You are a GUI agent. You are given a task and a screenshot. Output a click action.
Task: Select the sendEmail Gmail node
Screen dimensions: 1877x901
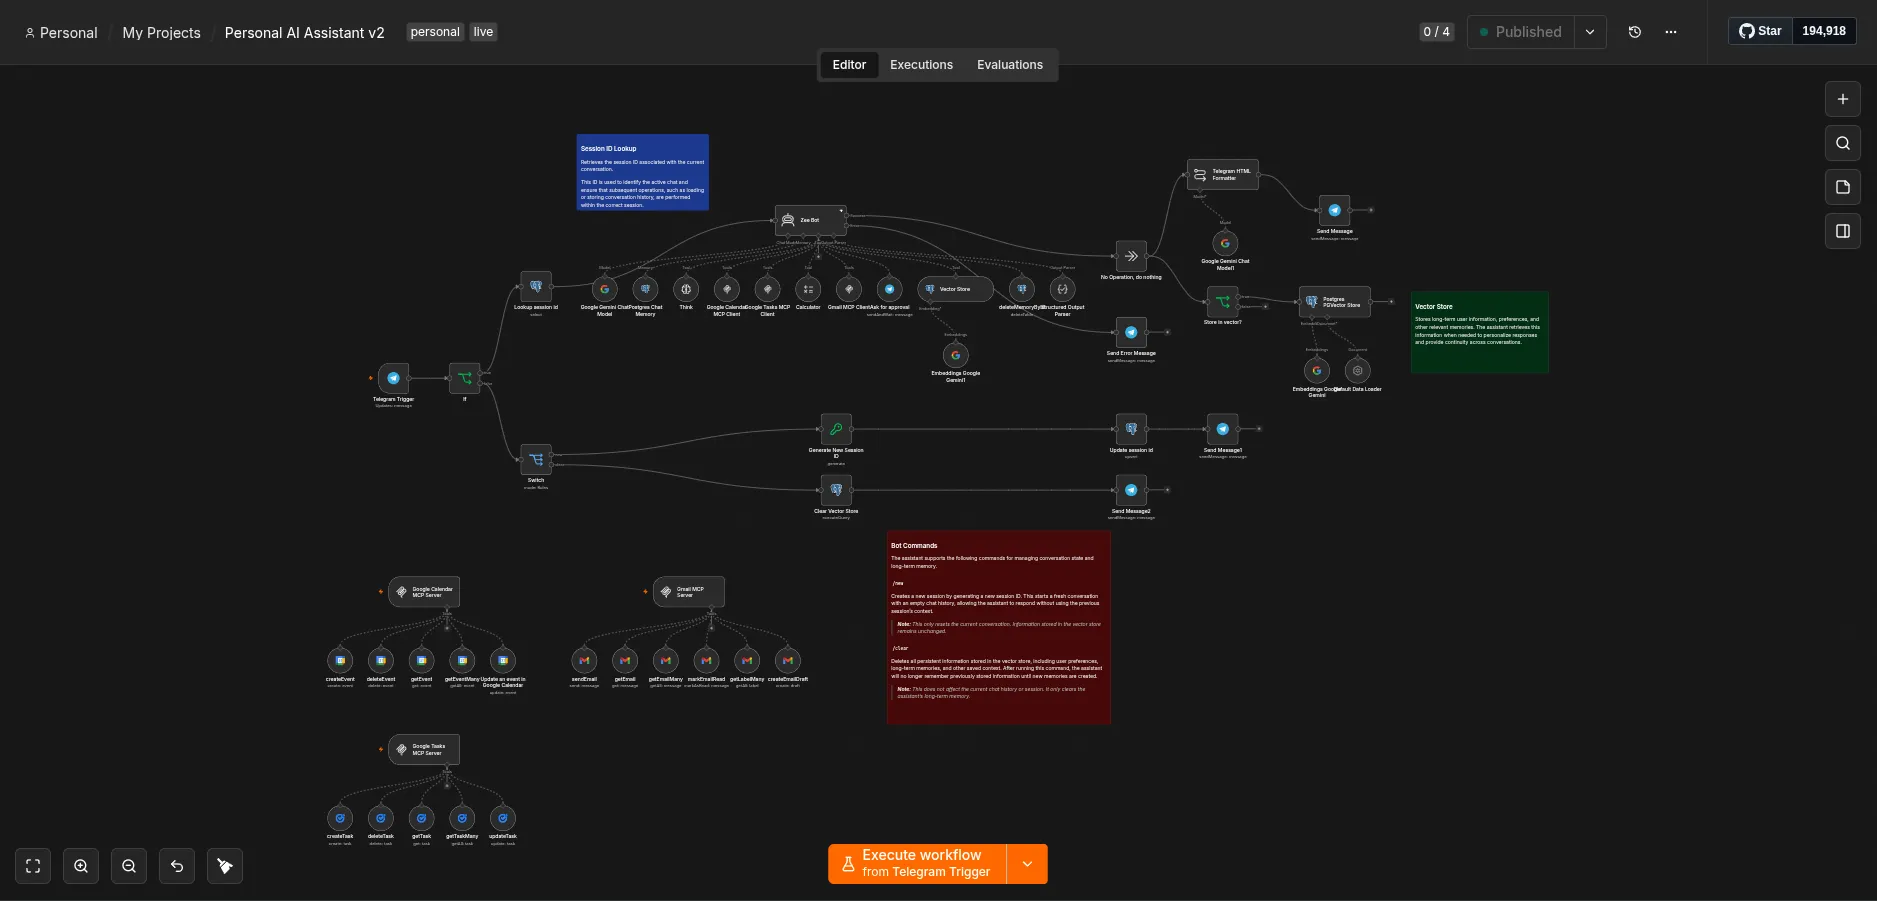584,660
